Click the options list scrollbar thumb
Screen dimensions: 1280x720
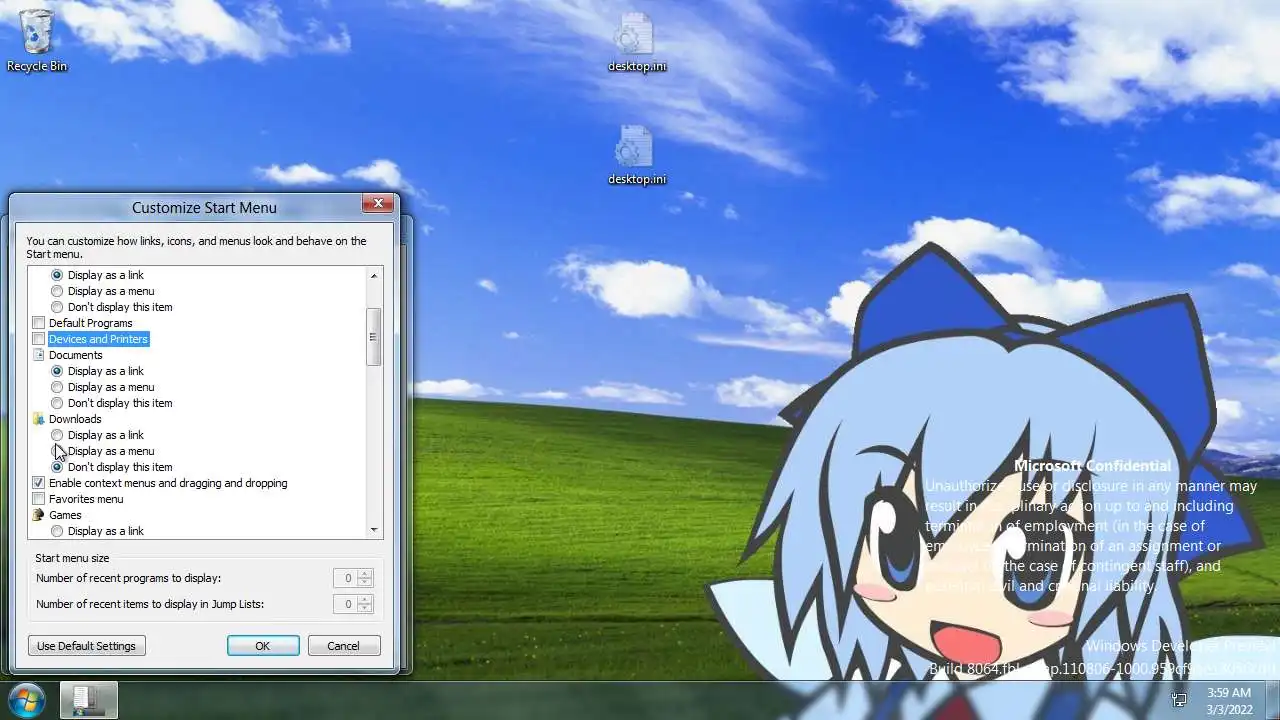[x=374, y=337]
